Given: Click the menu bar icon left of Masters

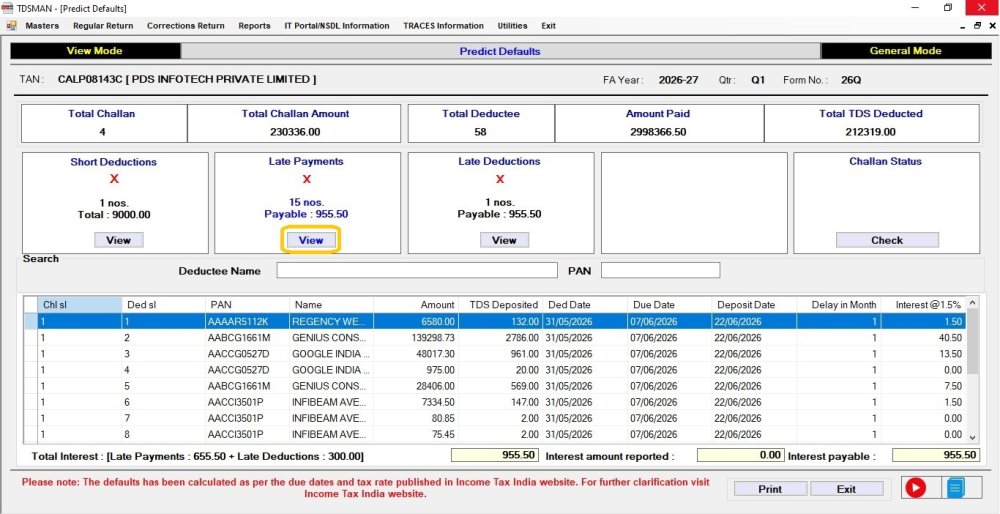Looking at the screenshot, I should 11,26.
